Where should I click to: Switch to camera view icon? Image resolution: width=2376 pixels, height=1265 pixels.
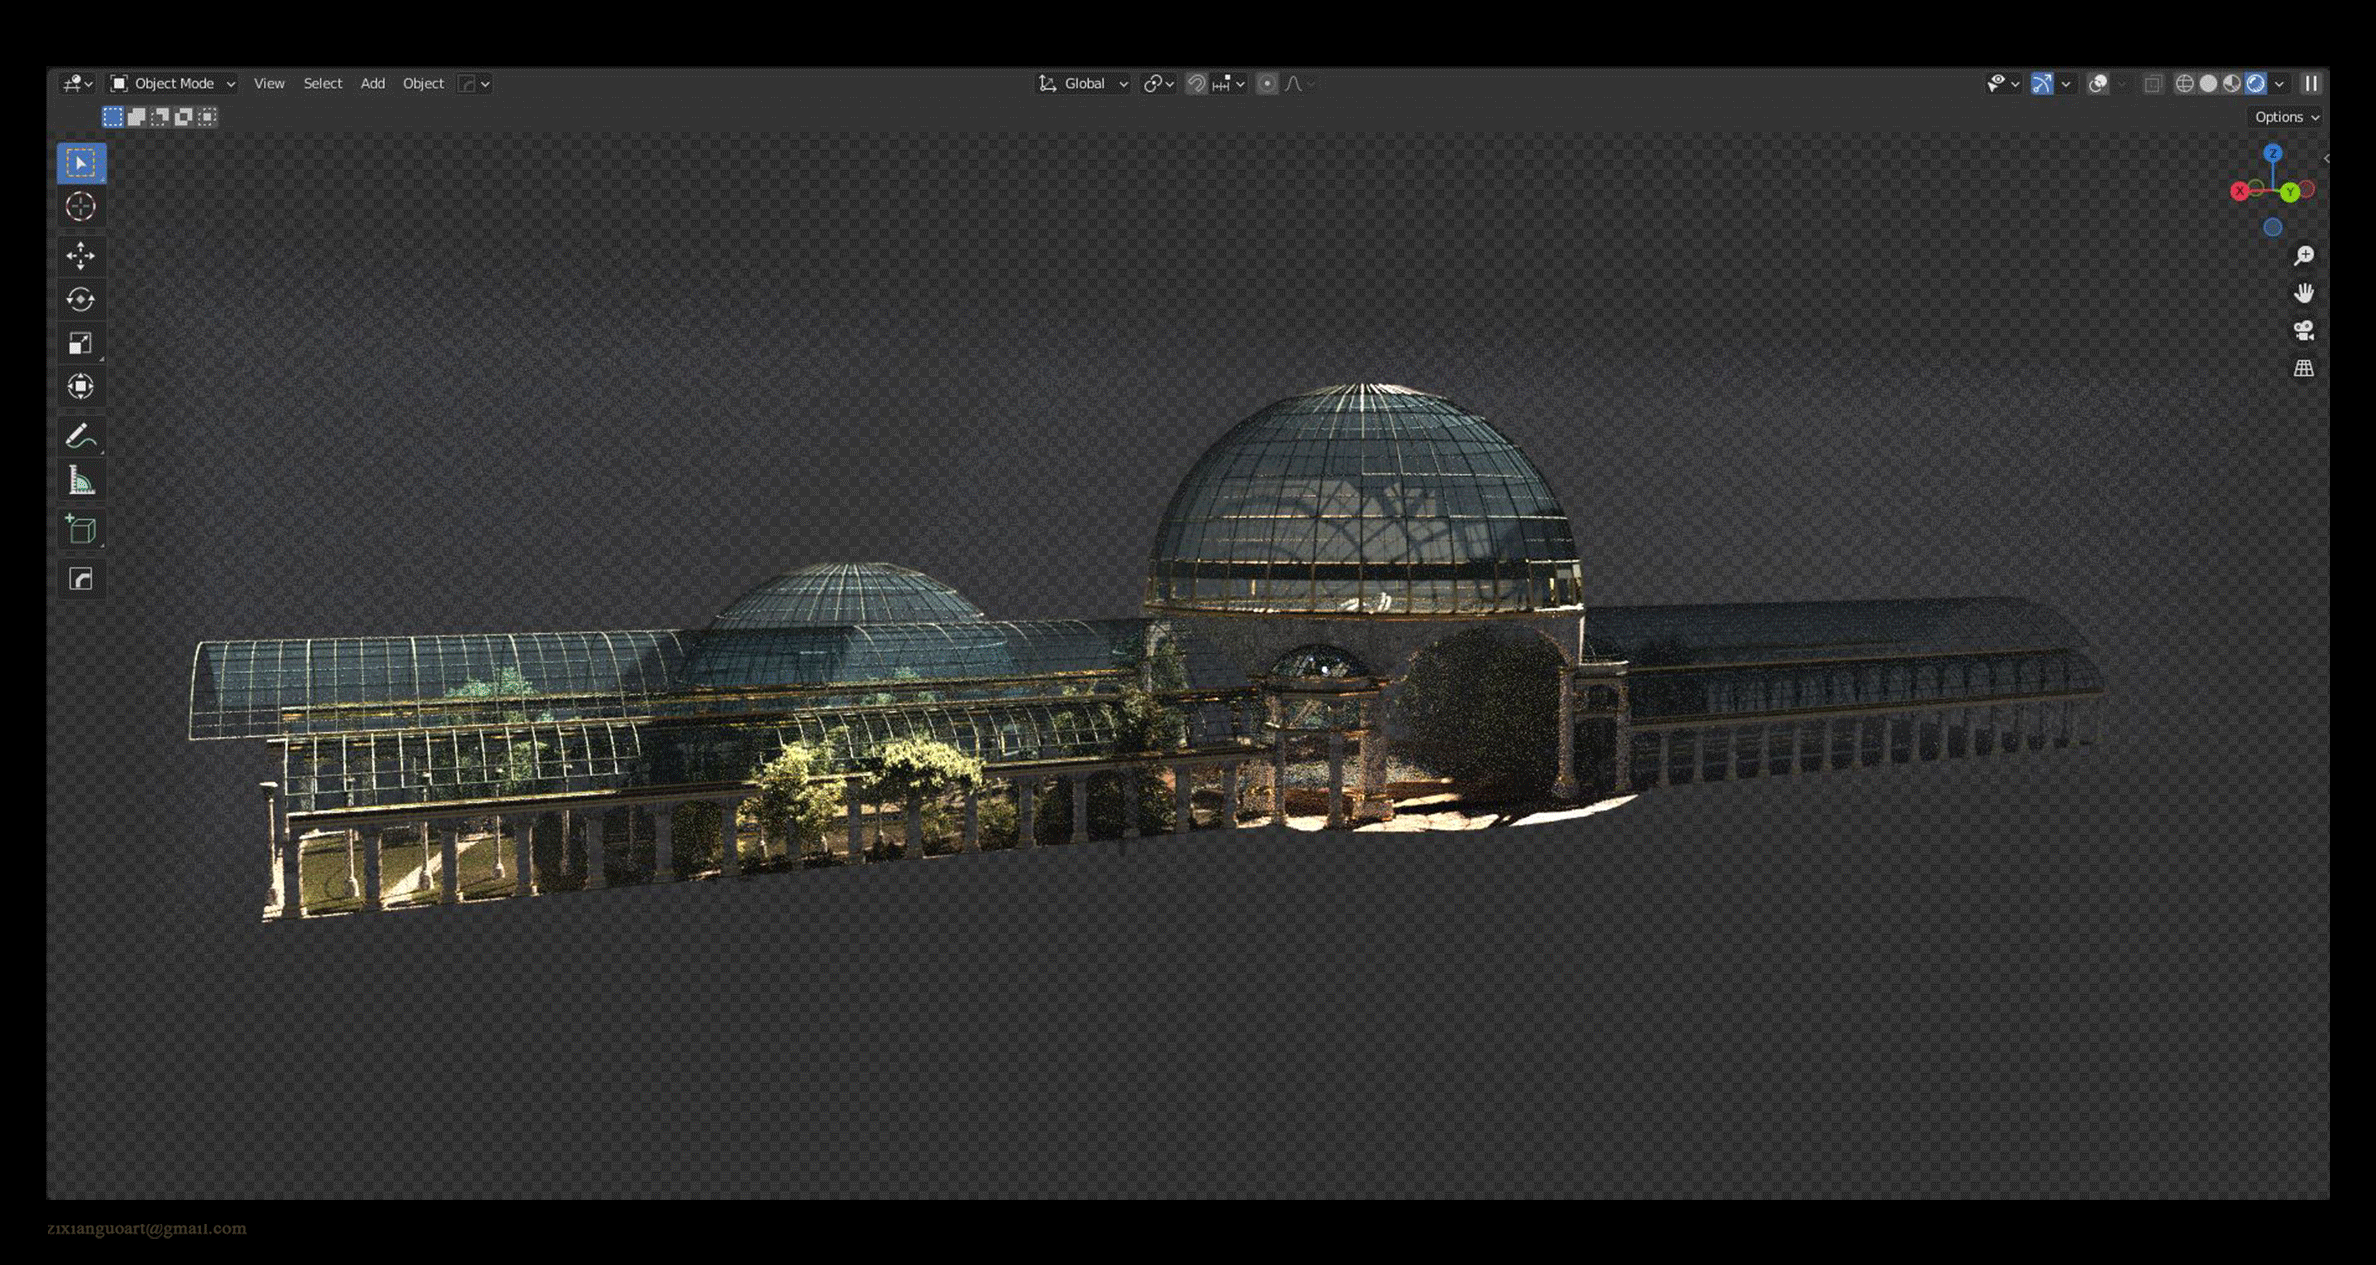[x=2304, y=331]
